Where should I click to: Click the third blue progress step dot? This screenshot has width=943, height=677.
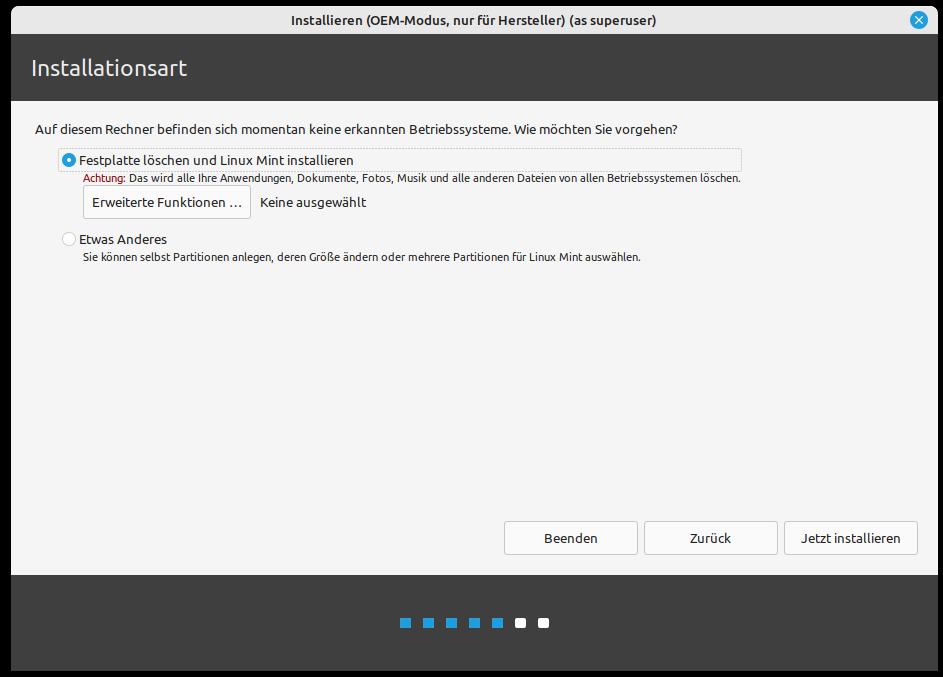pyautogui.click(x=452, y=623)
